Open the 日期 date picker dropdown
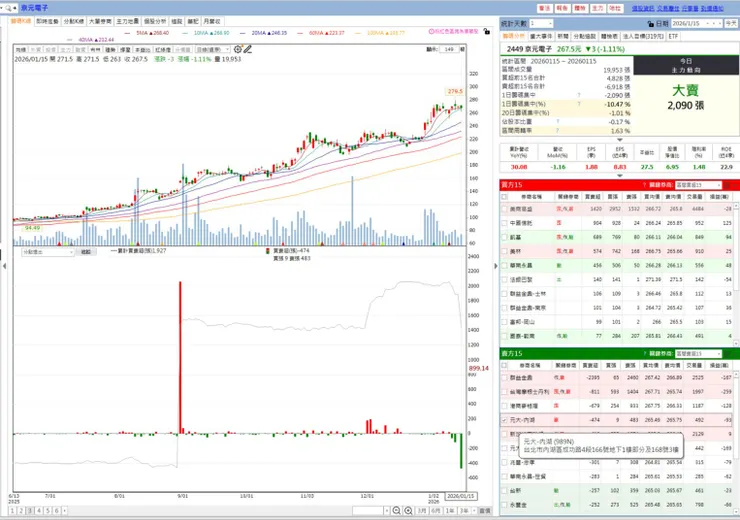The height and width of the screenshot is (520, 740). (x=707, y=23)
